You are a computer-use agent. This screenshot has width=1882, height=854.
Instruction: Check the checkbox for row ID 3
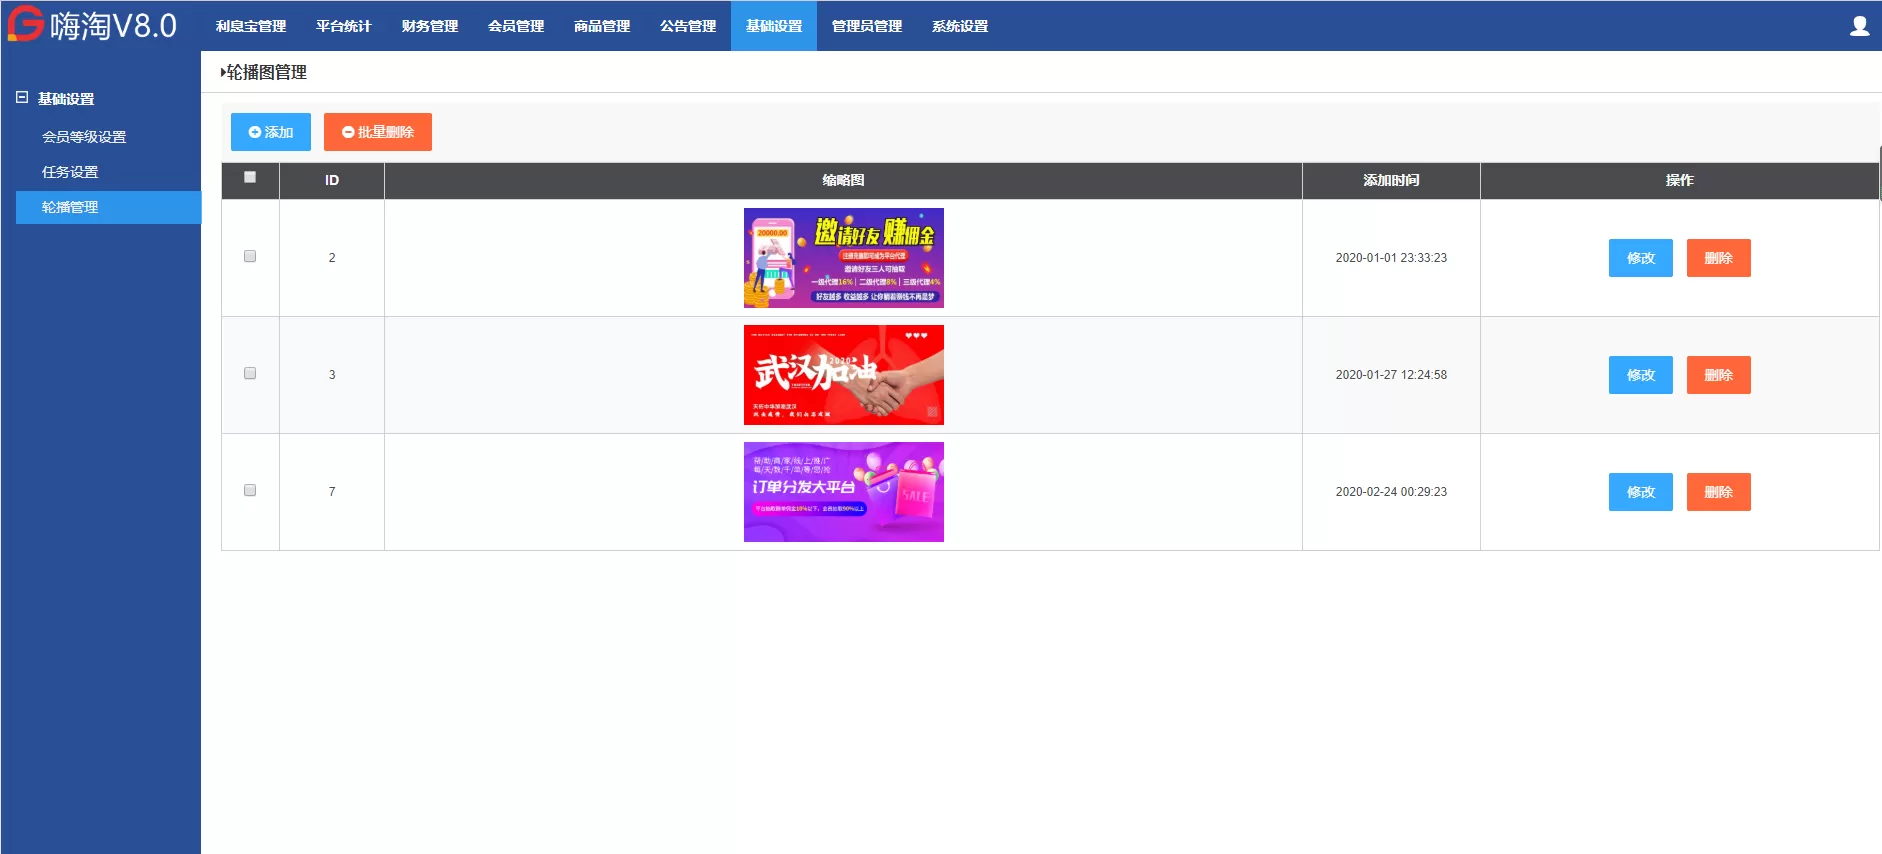250,374
